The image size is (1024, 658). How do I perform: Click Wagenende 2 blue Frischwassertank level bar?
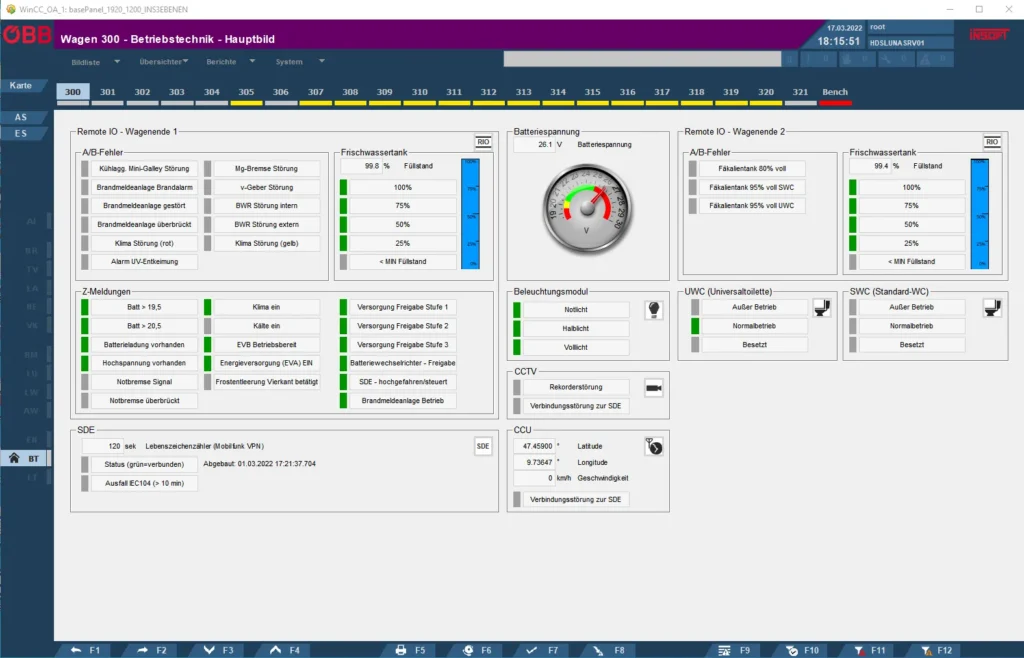click(x=979, y=213)
